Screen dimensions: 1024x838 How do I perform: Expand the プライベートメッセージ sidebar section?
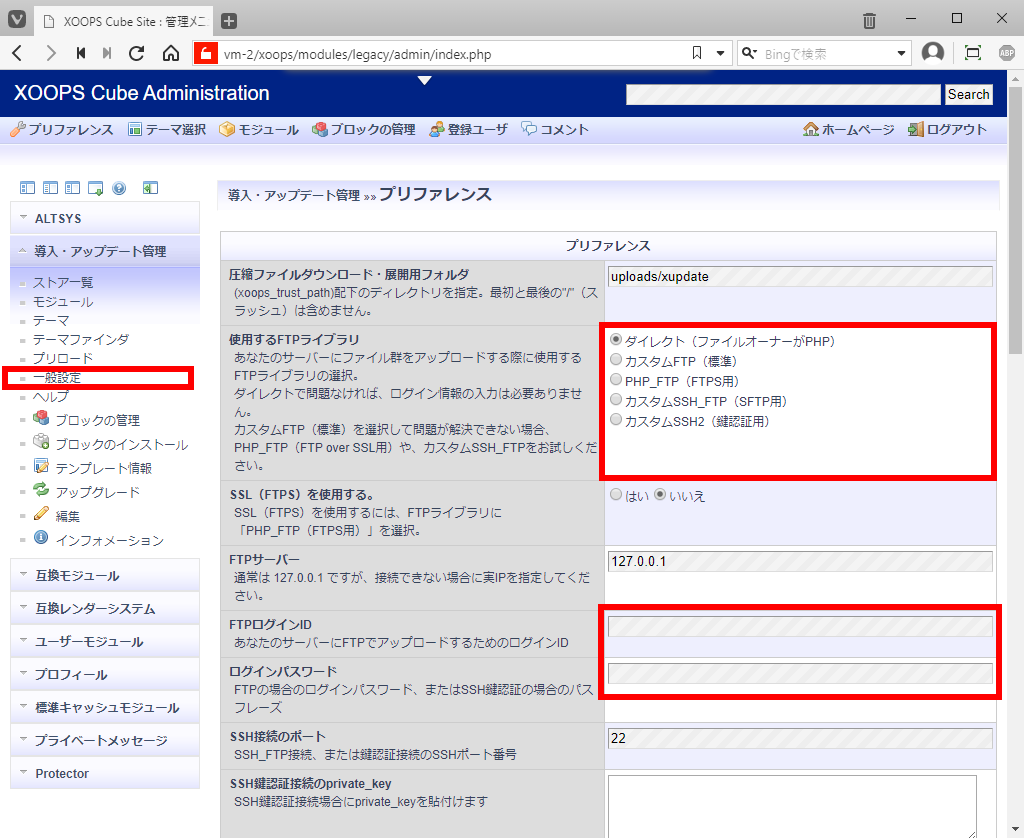click(105, 740)
